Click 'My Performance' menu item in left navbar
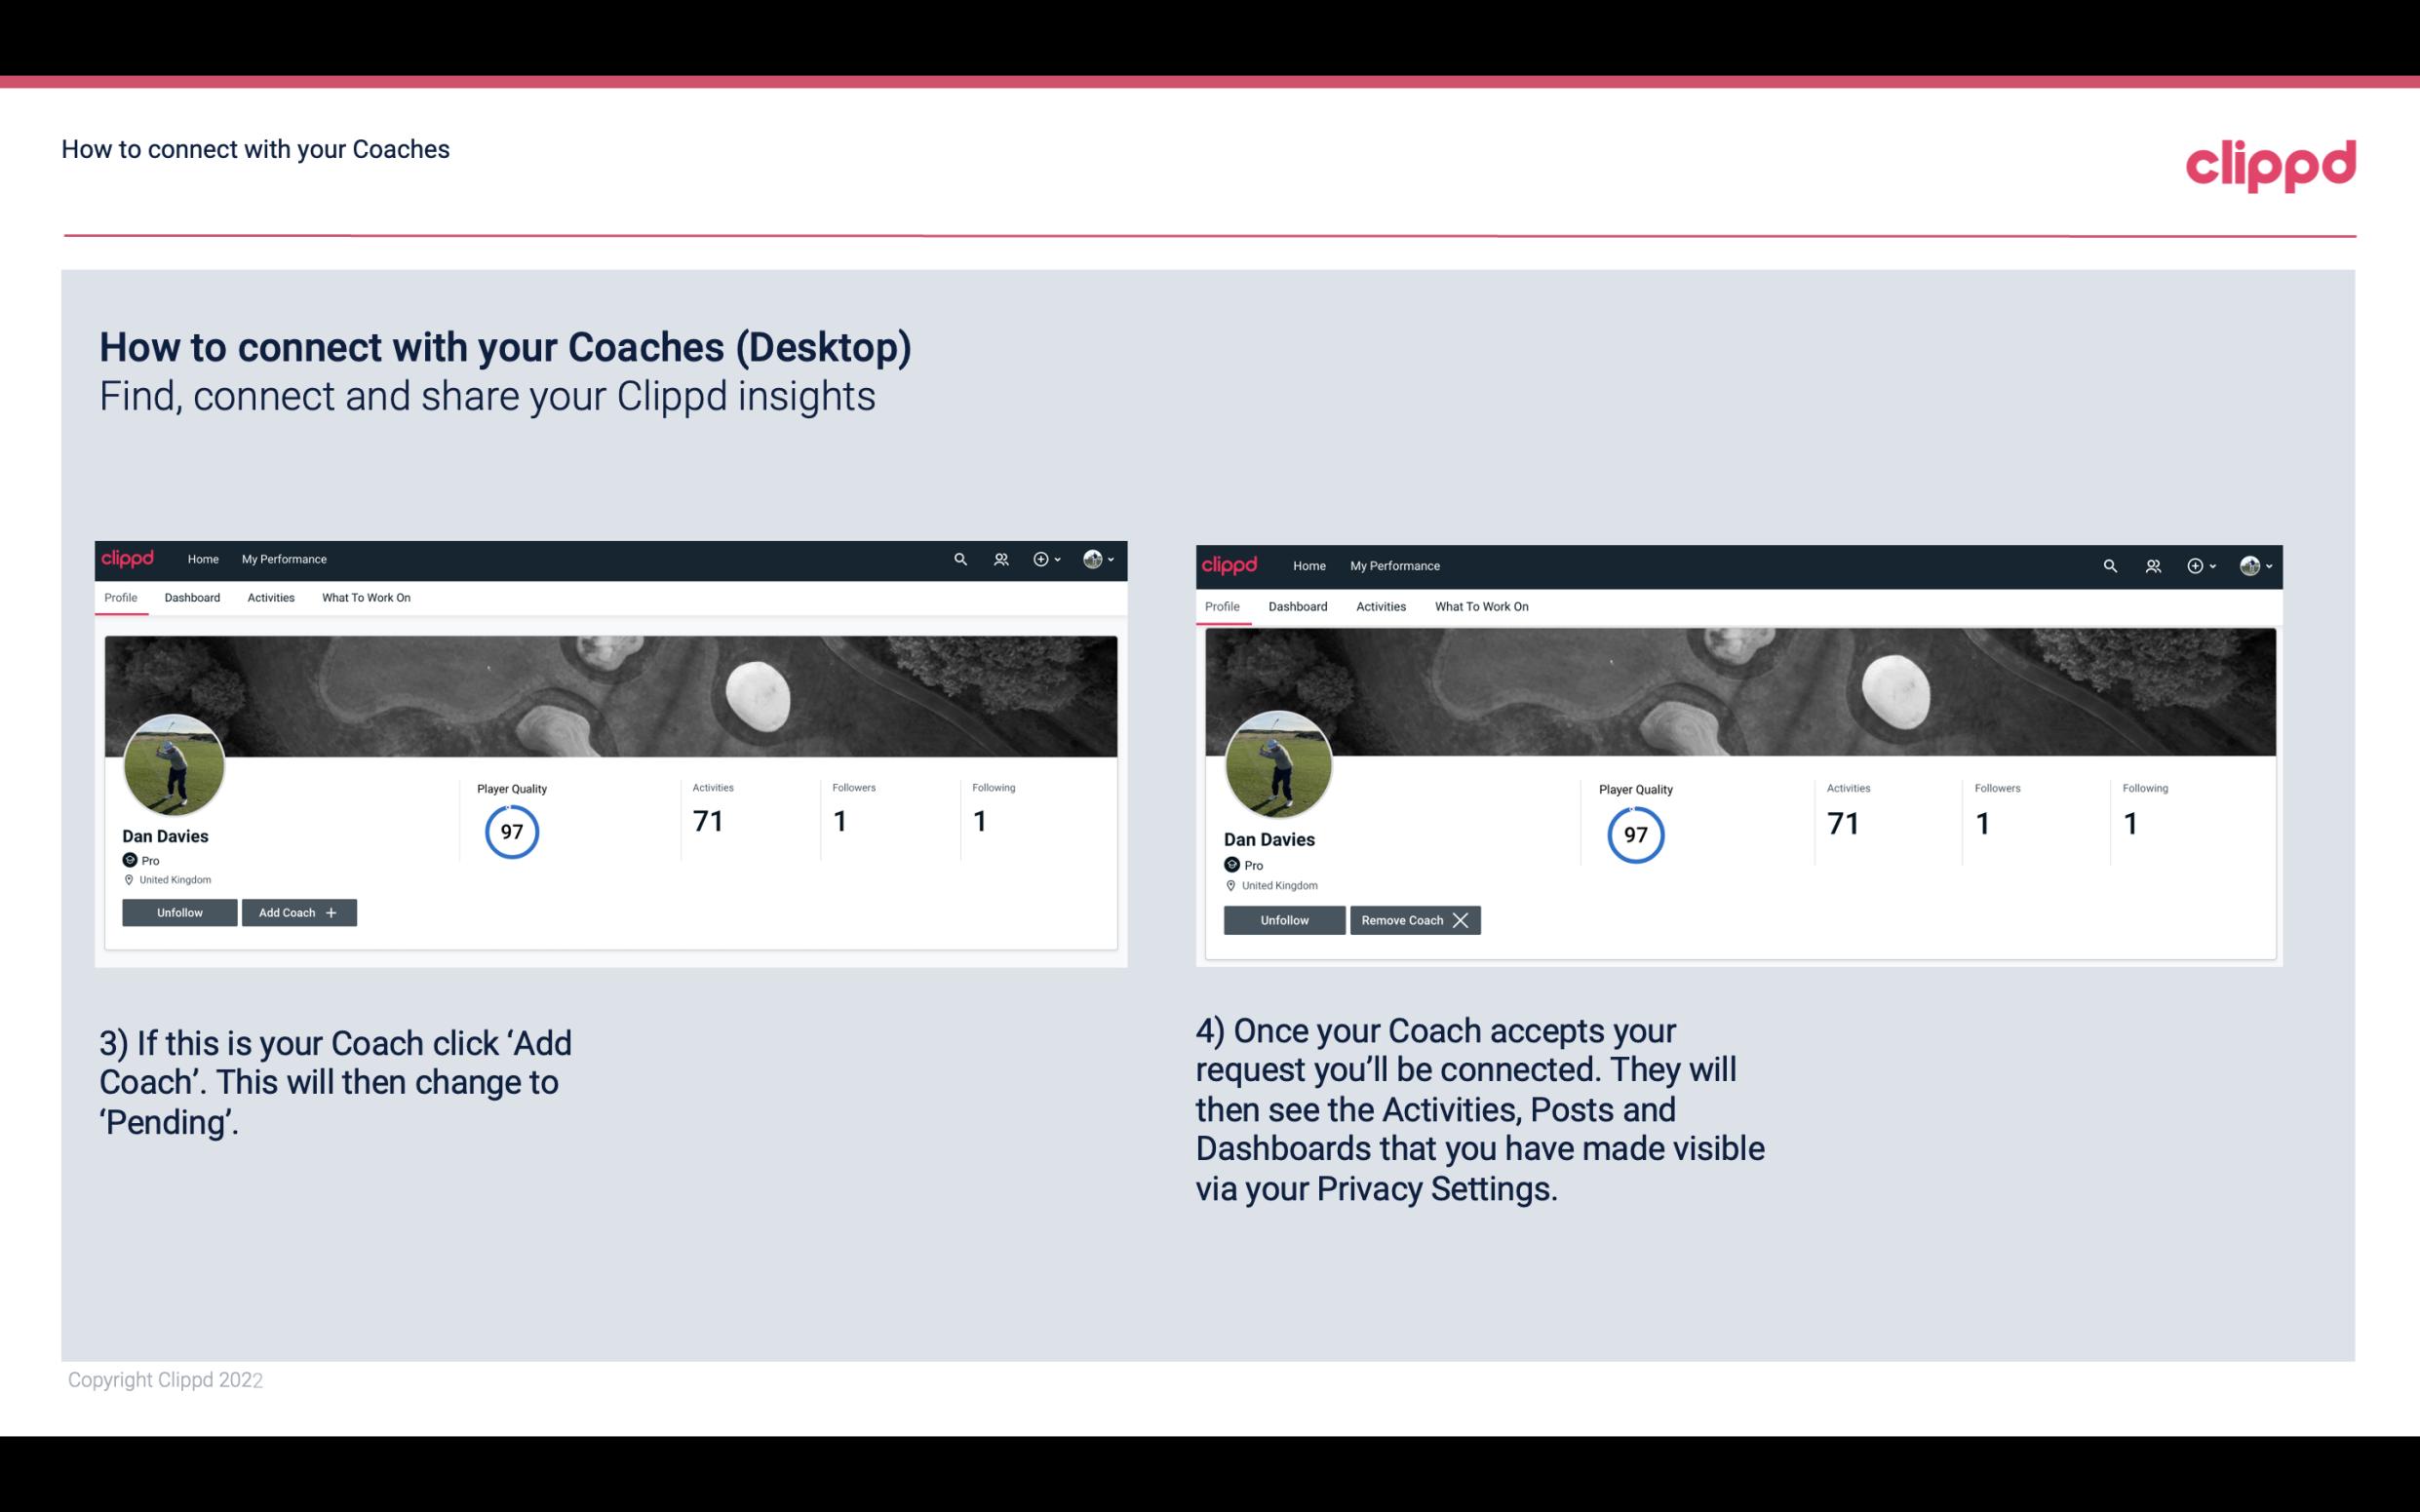The image size is (2420, 1512). click(x=284, y=558)
